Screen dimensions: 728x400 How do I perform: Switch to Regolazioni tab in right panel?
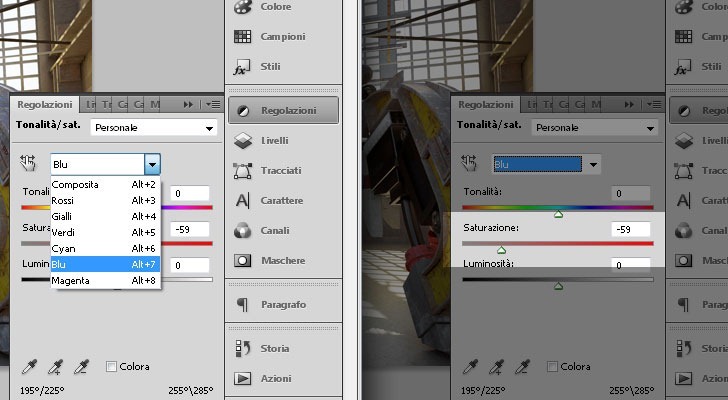click(x=486, y=105)
